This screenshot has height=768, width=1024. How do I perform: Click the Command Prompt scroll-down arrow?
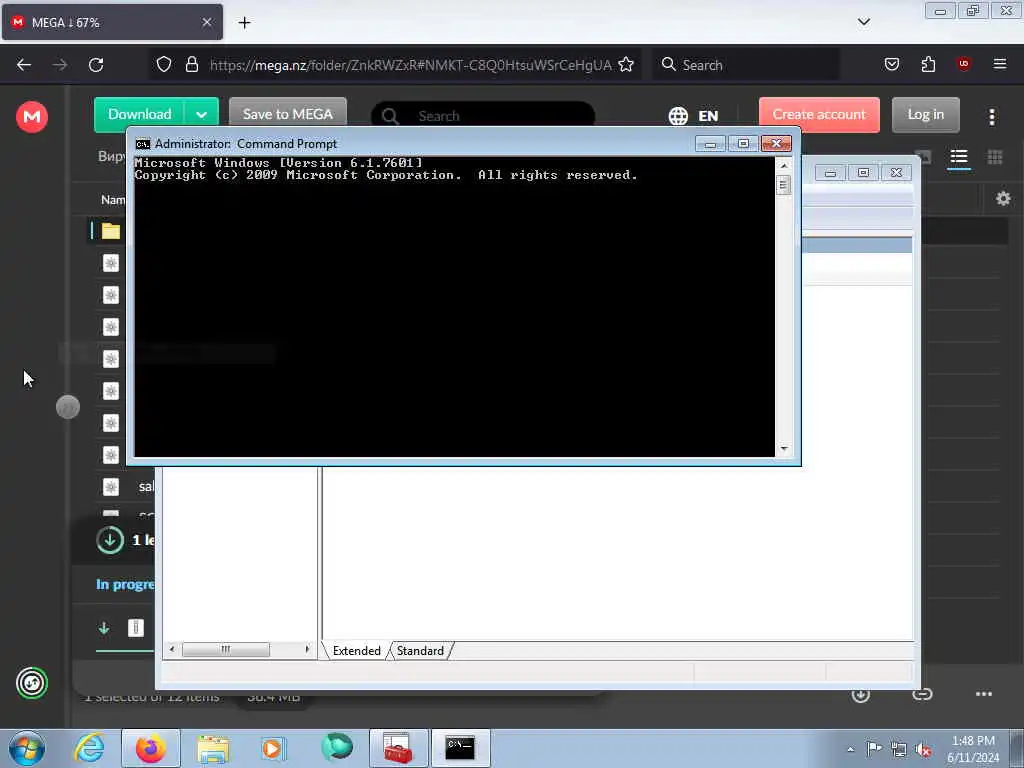784,449
